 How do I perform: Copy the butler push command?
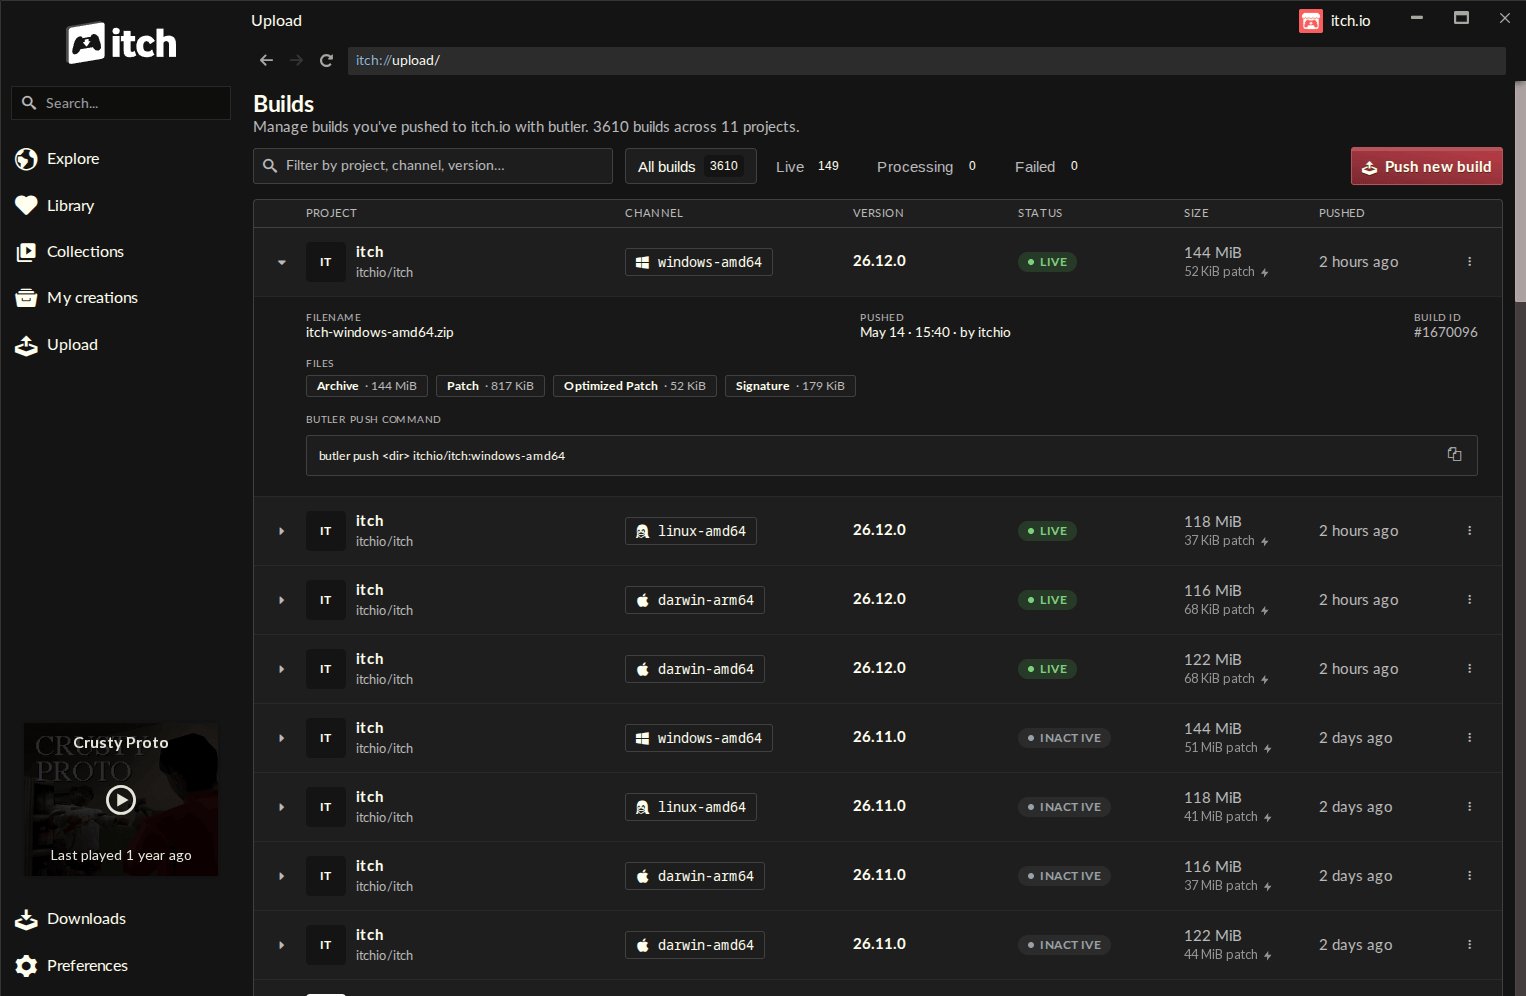[x=1454, y=454]
